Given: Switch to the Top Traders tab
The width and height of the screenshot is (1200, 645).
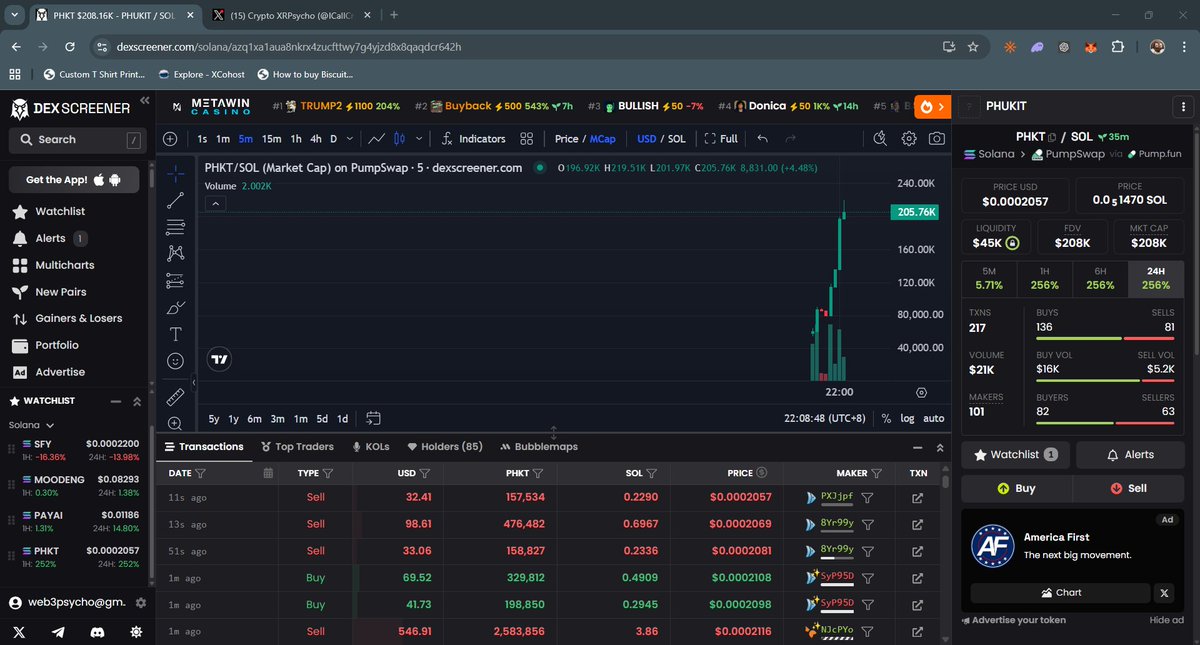Looking at the screenshot, I should (297, 446).
